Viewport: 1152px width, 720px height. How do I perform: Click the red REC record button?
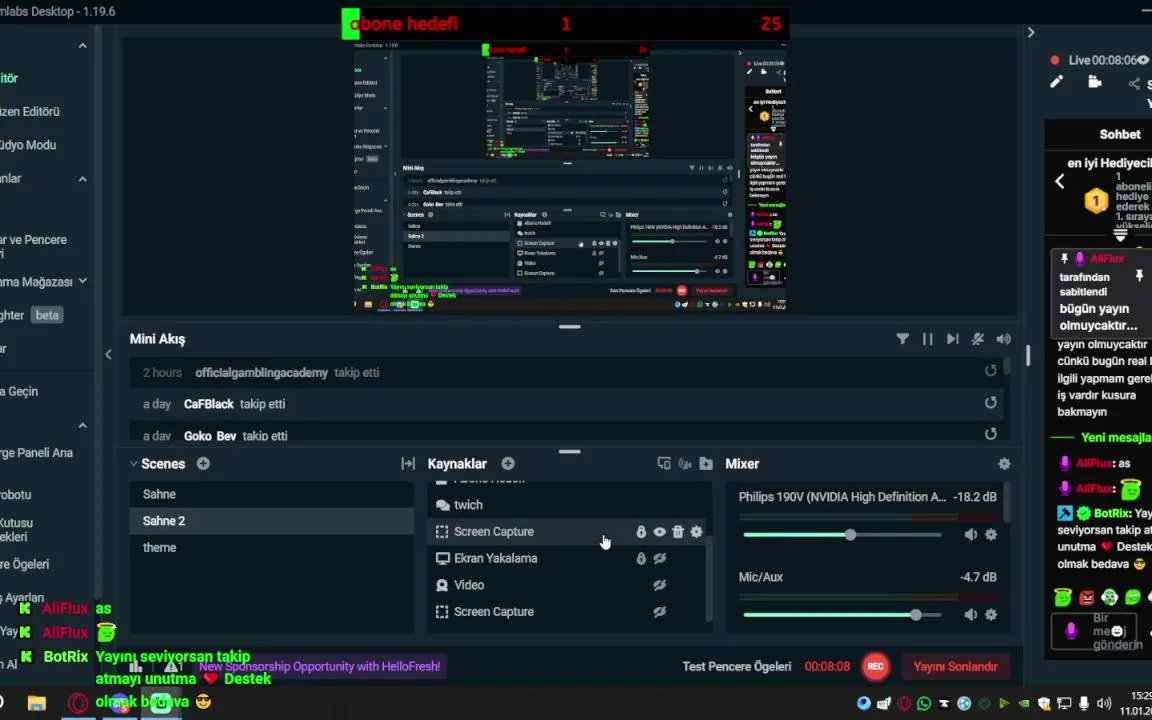[875, 666]
